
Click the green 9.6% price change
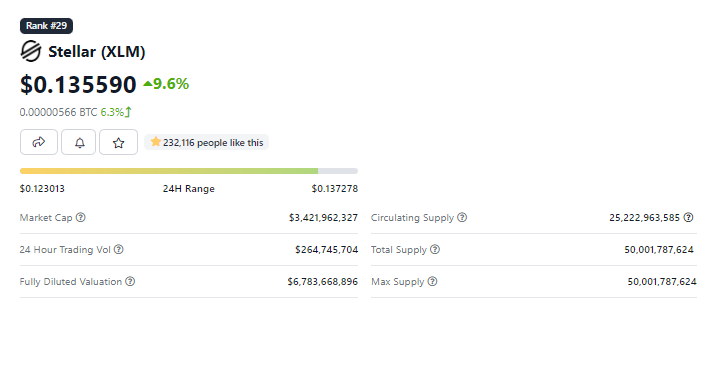166,84
